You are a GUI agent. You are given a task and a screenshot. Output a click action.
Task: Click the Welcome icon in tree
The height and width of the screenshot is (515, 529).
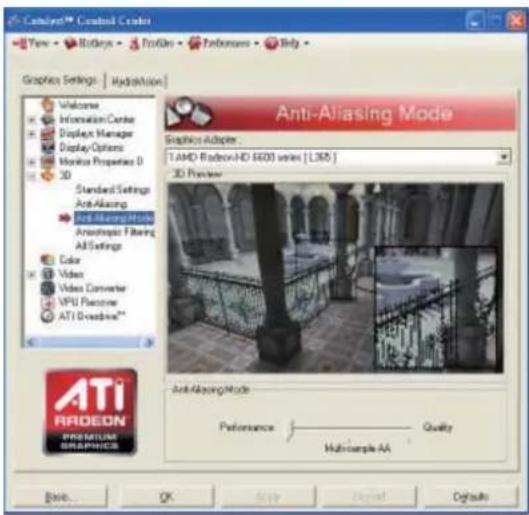tap(48, 105)
